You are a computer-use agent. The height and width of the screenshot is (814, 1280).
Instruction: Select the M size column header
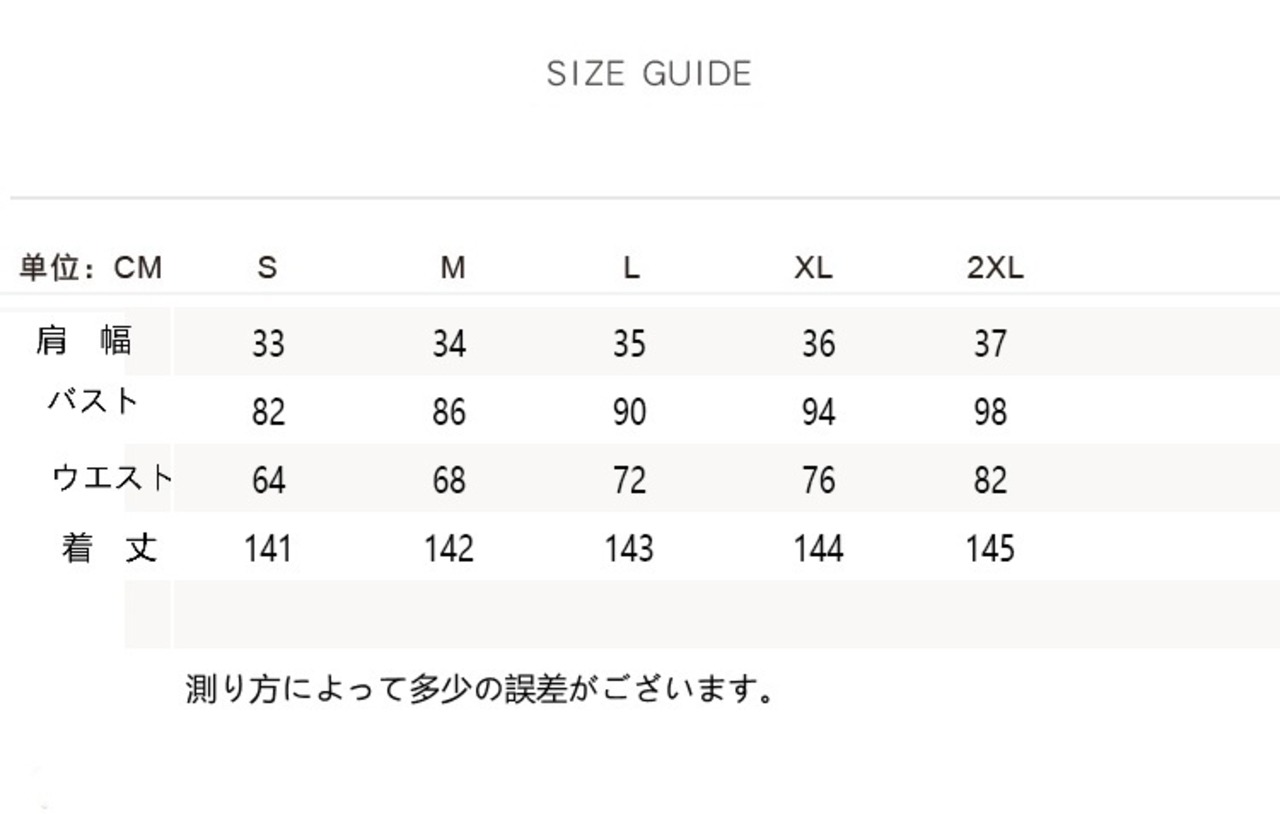click(453, 268)
